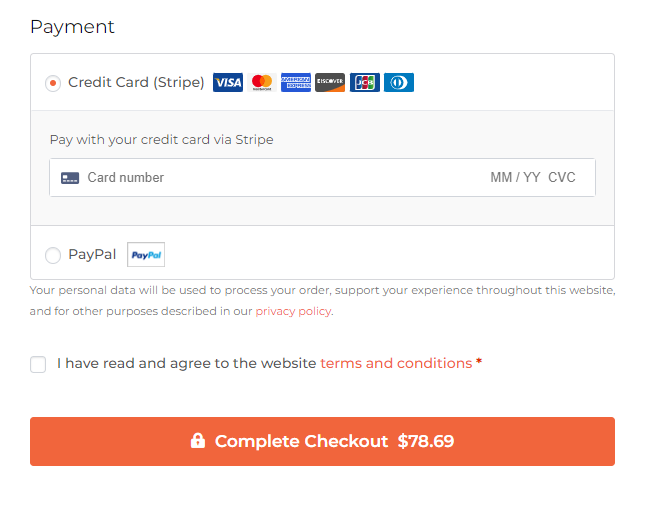Check the terms and conditions agreement box
The width and height of the screenshot is (654, 505).
click(38, 364)
